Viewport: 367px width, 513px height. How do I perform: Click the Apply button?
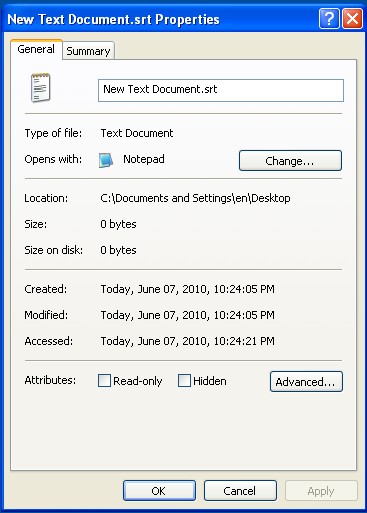(321, 490)
